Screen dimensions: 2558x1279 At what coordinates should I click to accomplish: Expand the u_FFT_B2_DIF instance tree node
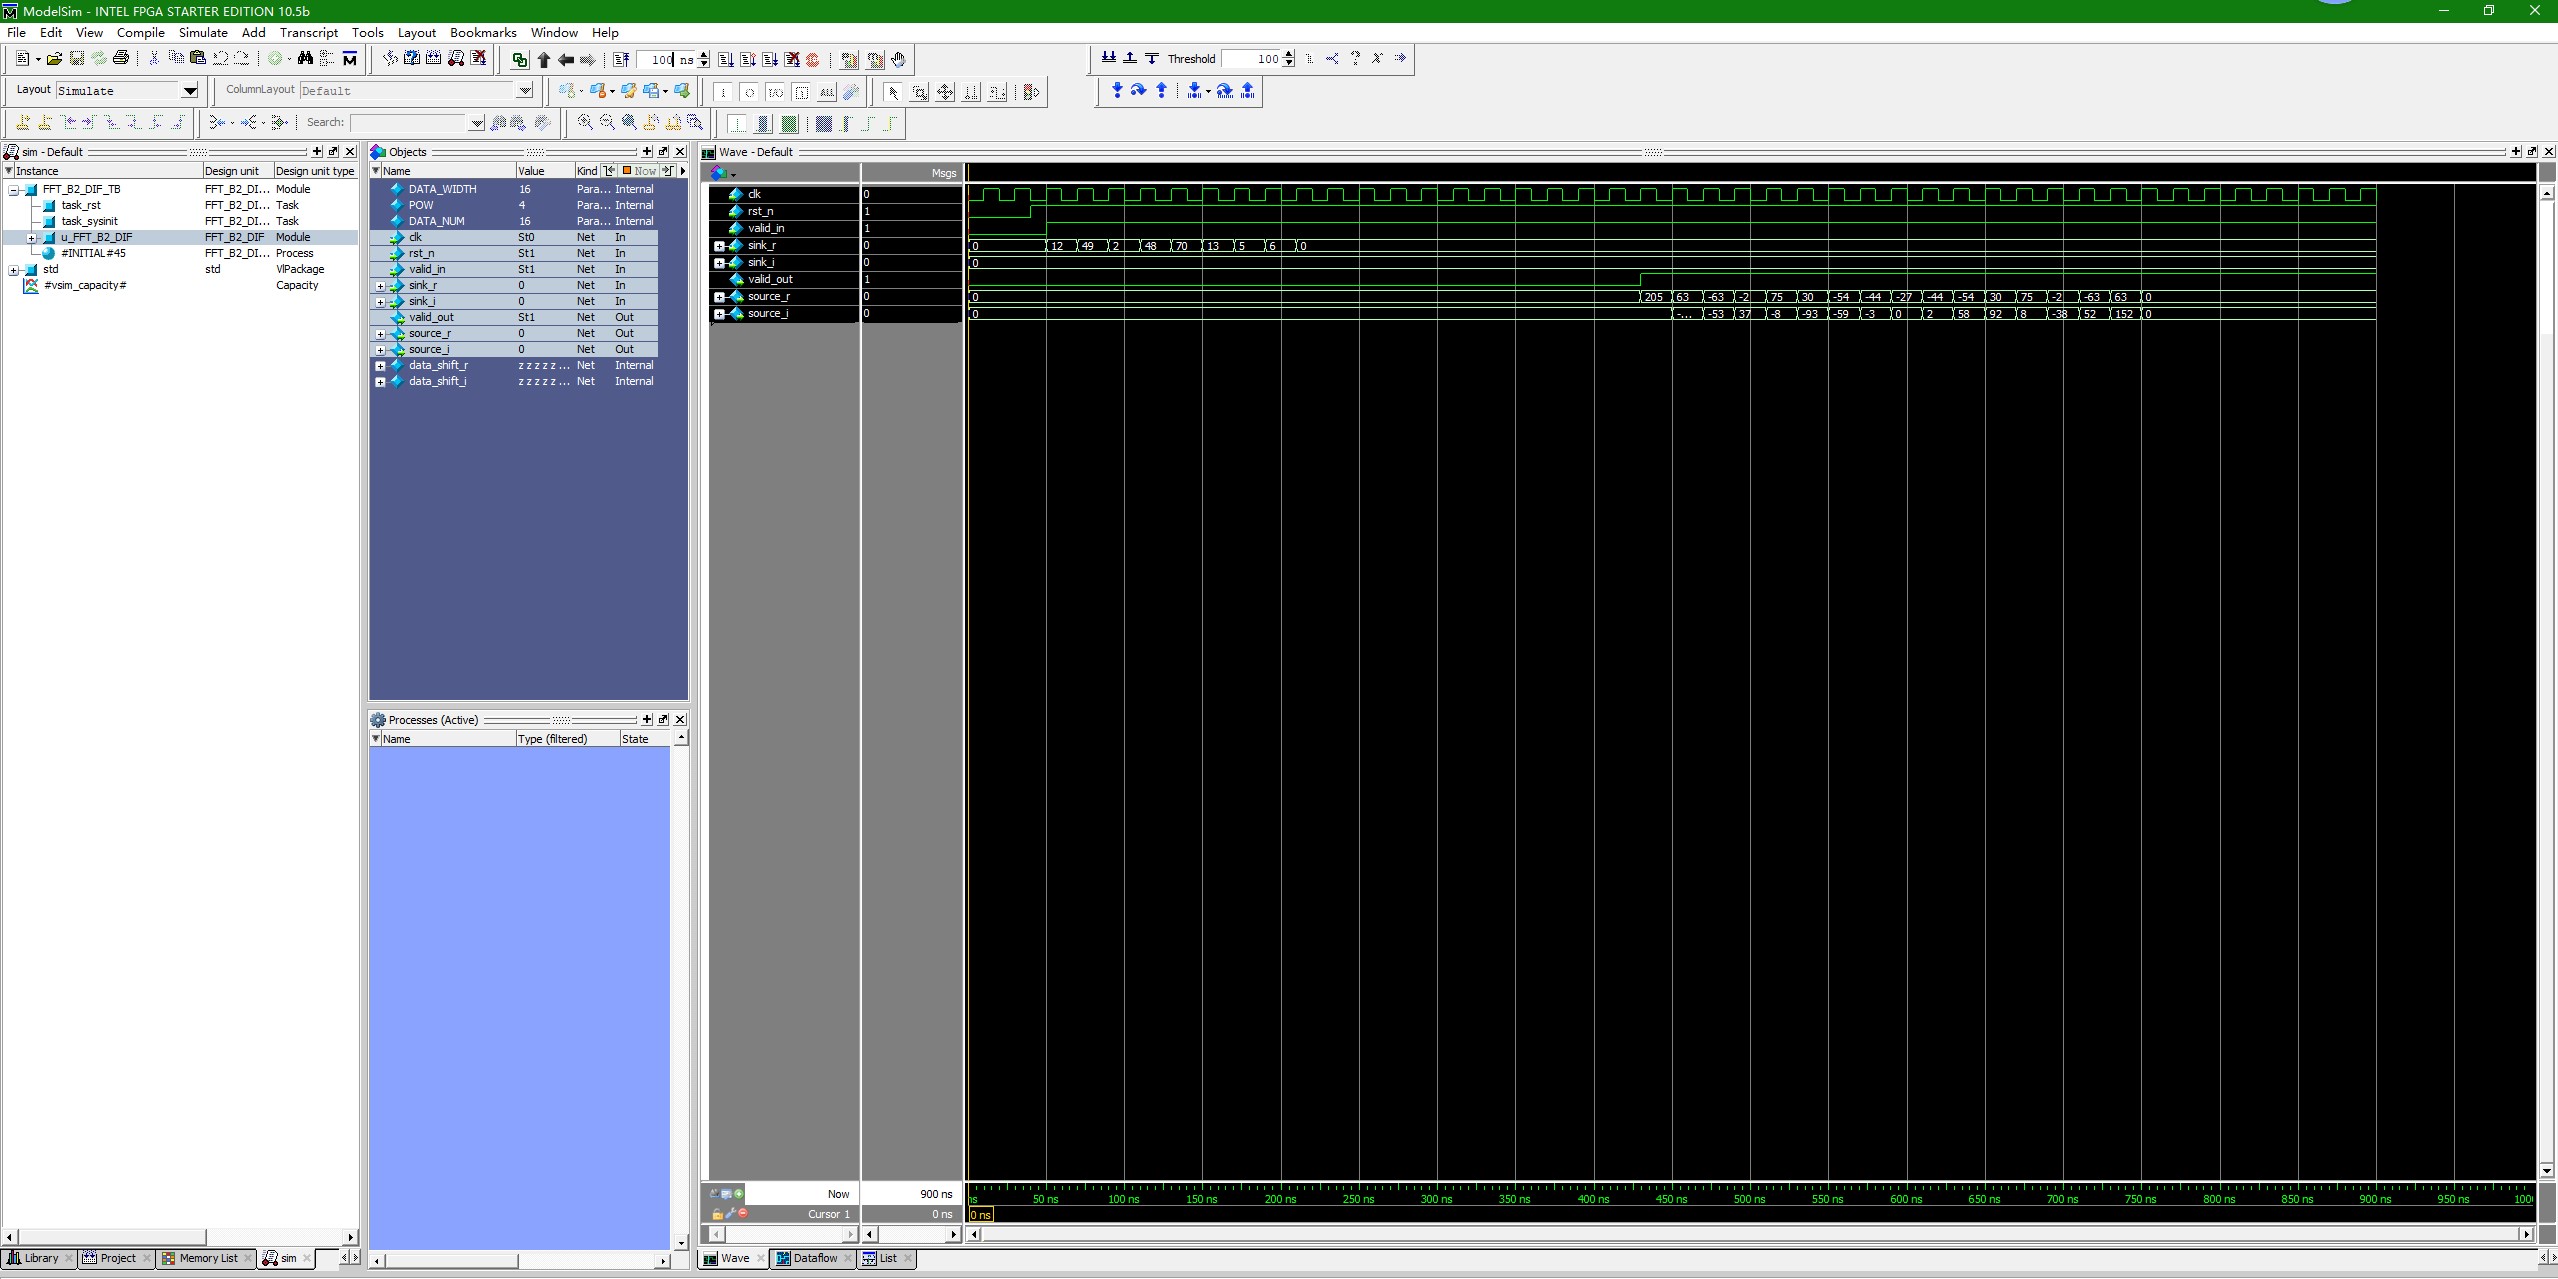coord(32,238)
